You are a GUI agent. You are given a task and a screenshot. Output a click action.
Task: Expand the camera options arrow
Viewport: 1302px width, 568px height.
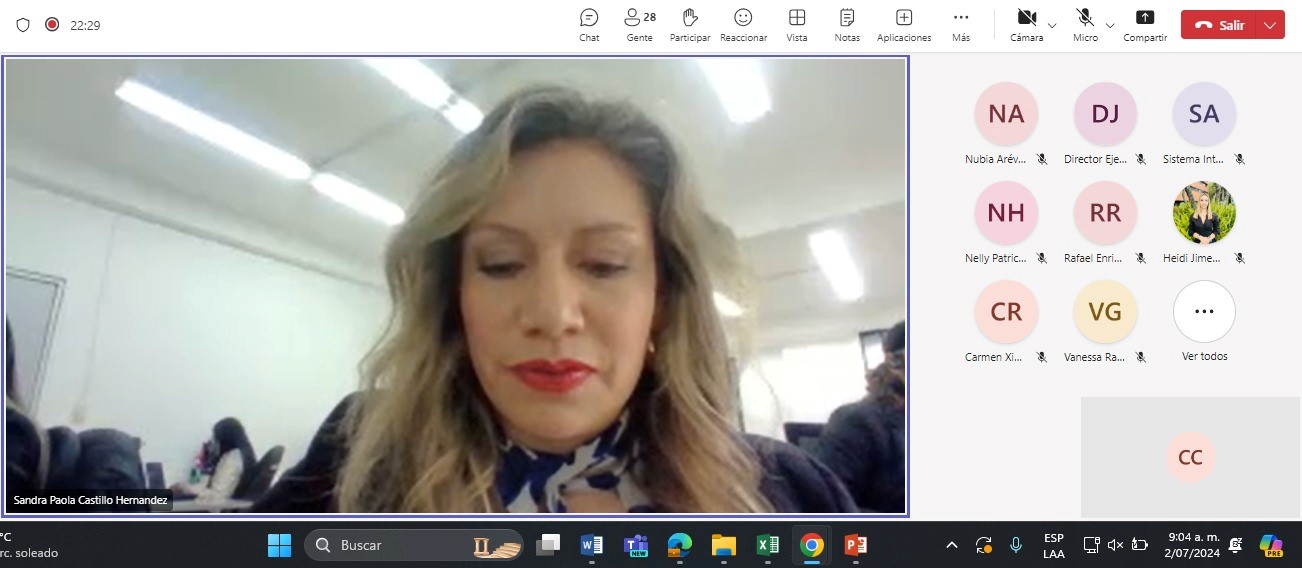tap(1052, 25)
